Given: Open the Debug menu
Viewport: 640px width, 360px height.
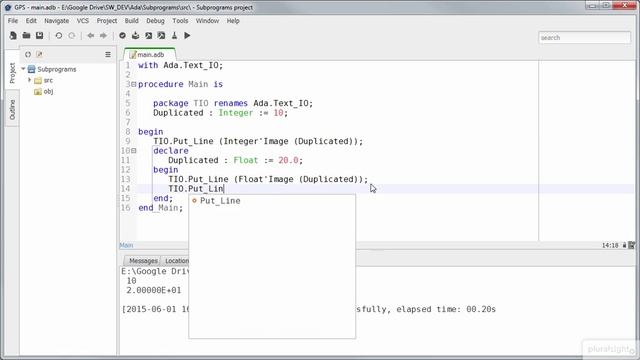Looking at the screenshot, I should (155, 20).
